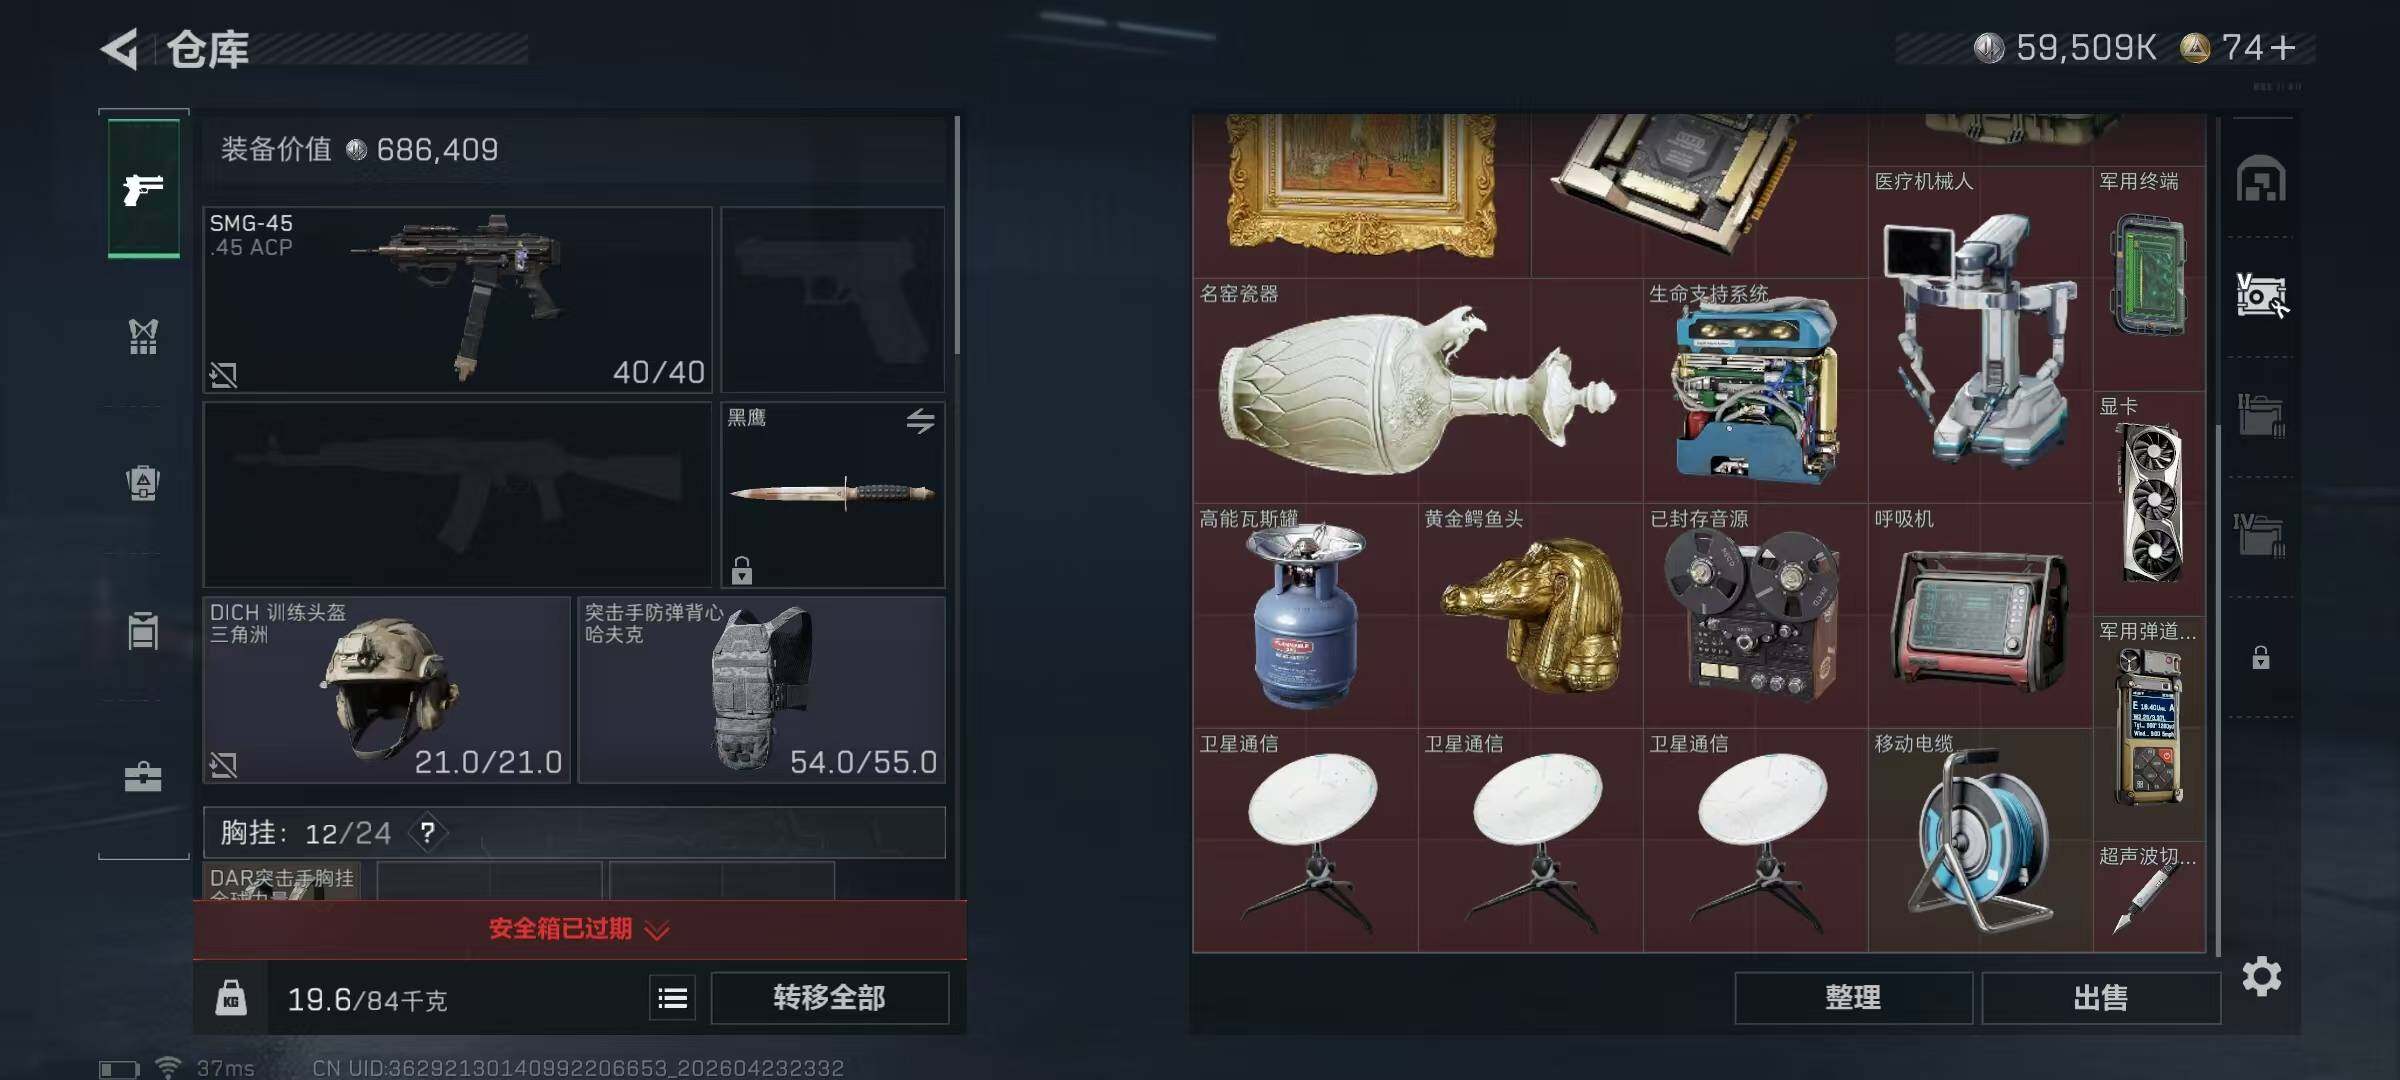Click the 转移全部 button
The image size is (2400, 1080).
coord(830,998)
